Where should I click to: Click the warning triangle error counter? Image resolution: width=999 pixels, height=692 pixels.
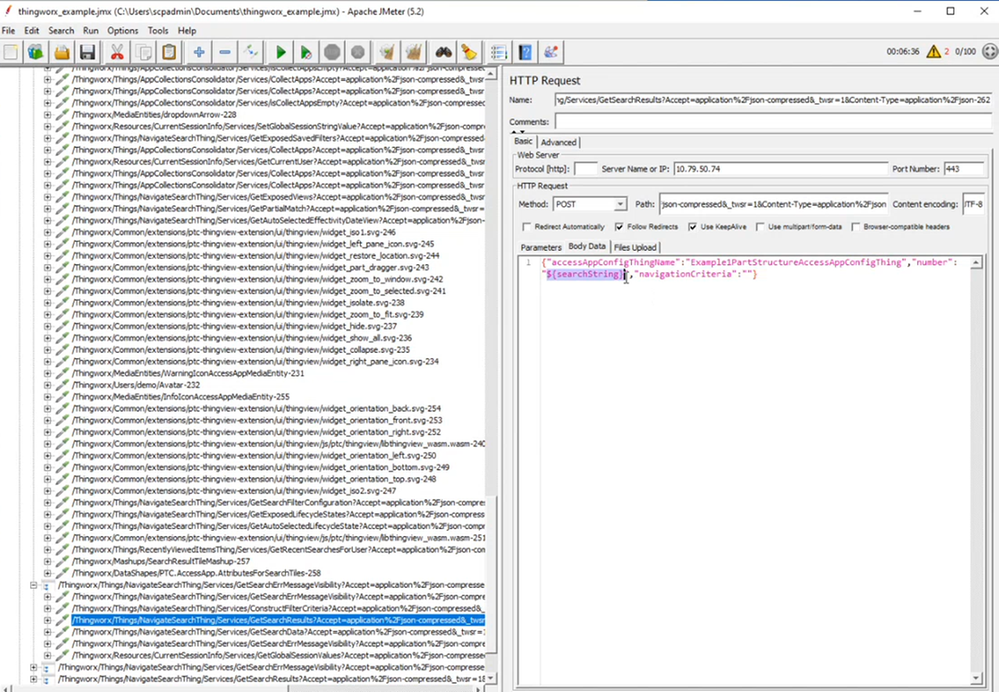[x=935, y=52]
